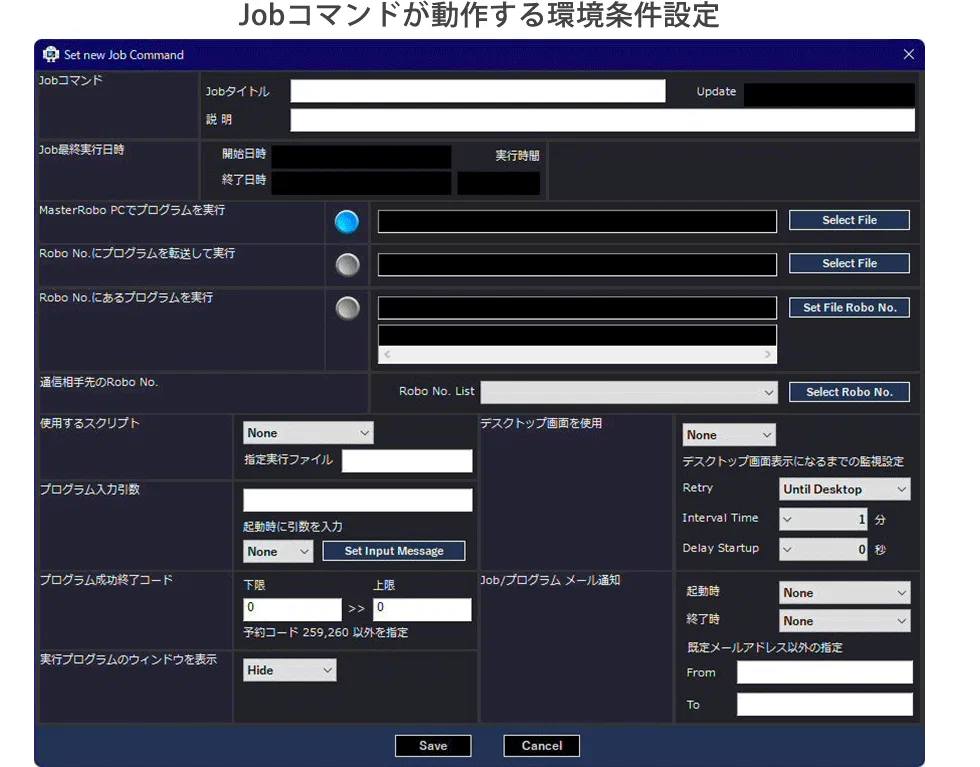Click the 指定実行ファイル input field
This screenshot has height=767, width=980.
click(407, 461)
